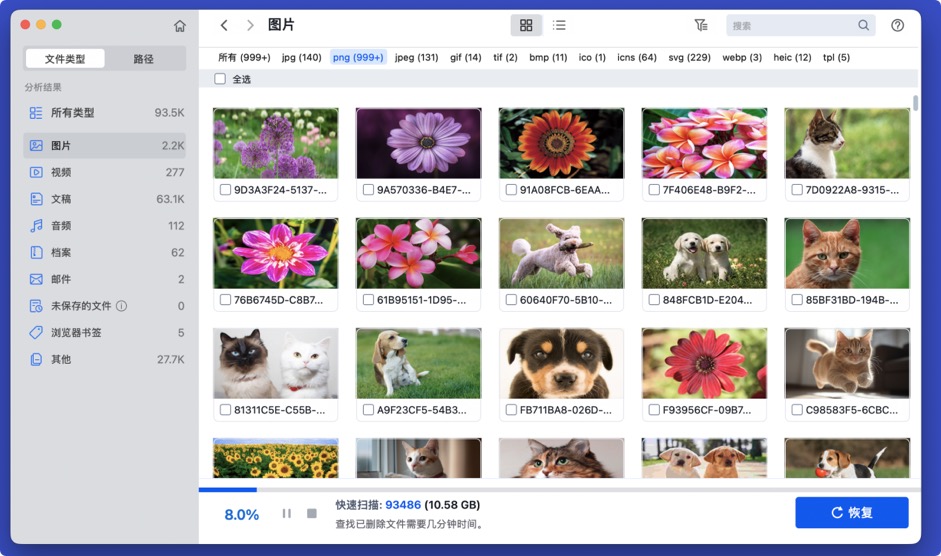Filter by gif (14)
This screenshot has height=556, width=941.
coord(466,58)
